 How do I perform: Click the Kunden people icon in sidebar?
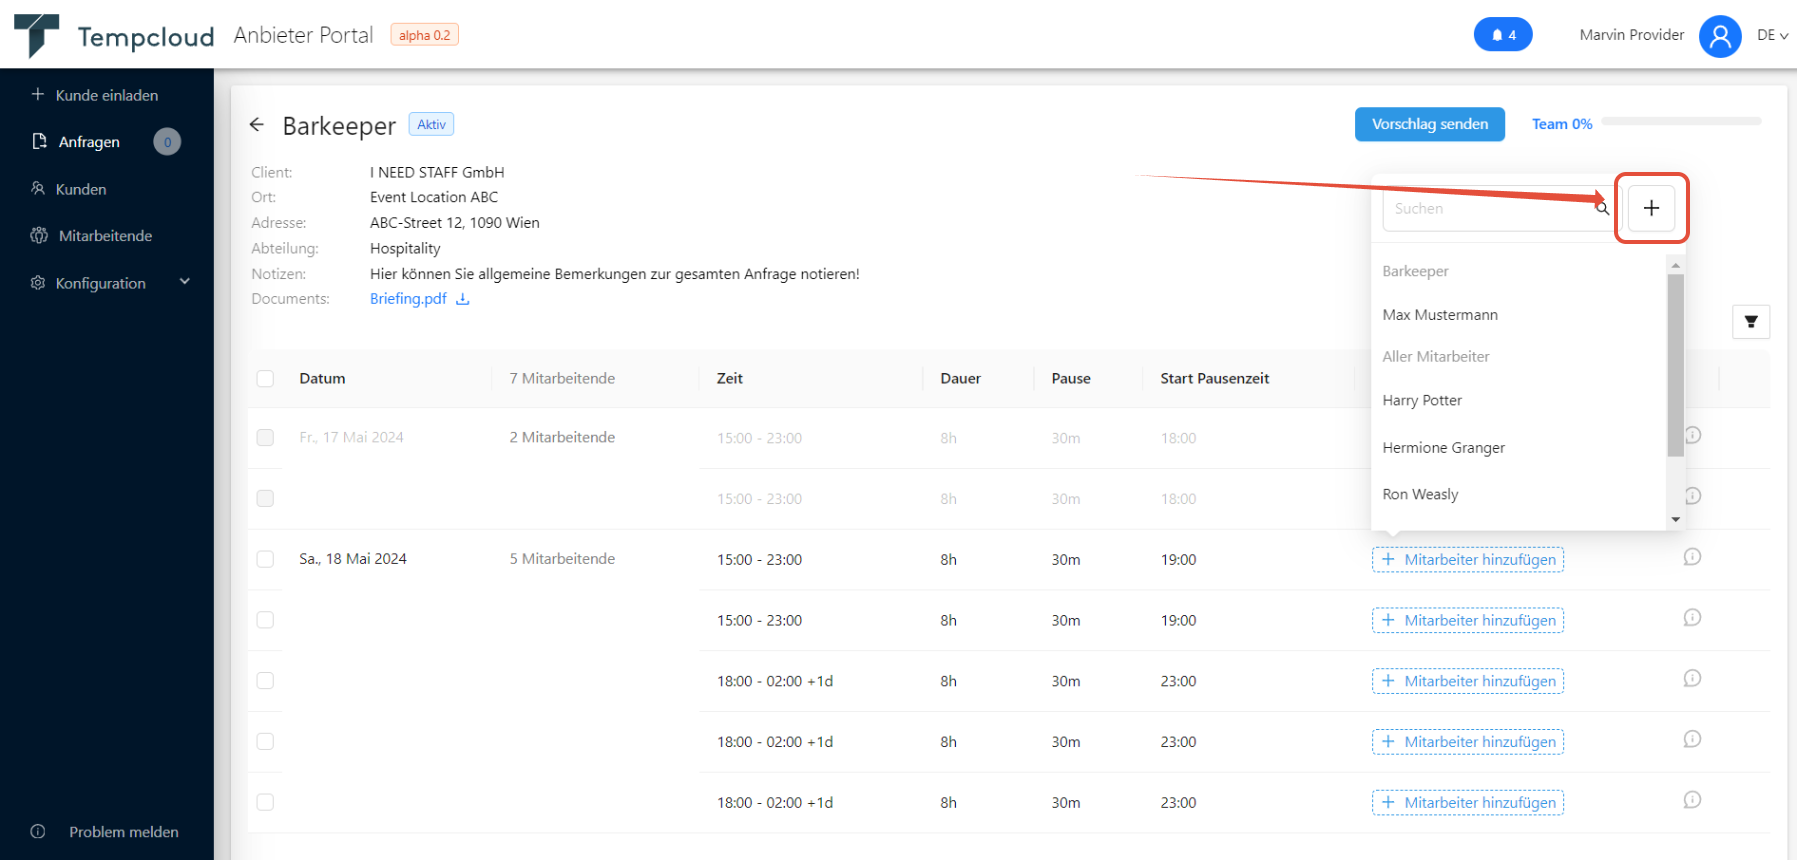(x=38, y=188)
